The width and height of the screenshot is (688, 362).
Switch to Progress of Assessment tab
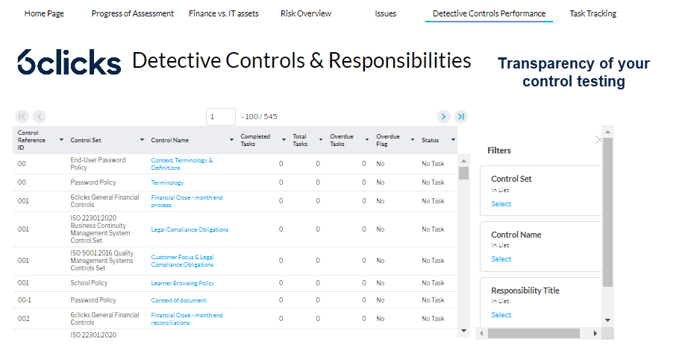click(x=133, y=14)
